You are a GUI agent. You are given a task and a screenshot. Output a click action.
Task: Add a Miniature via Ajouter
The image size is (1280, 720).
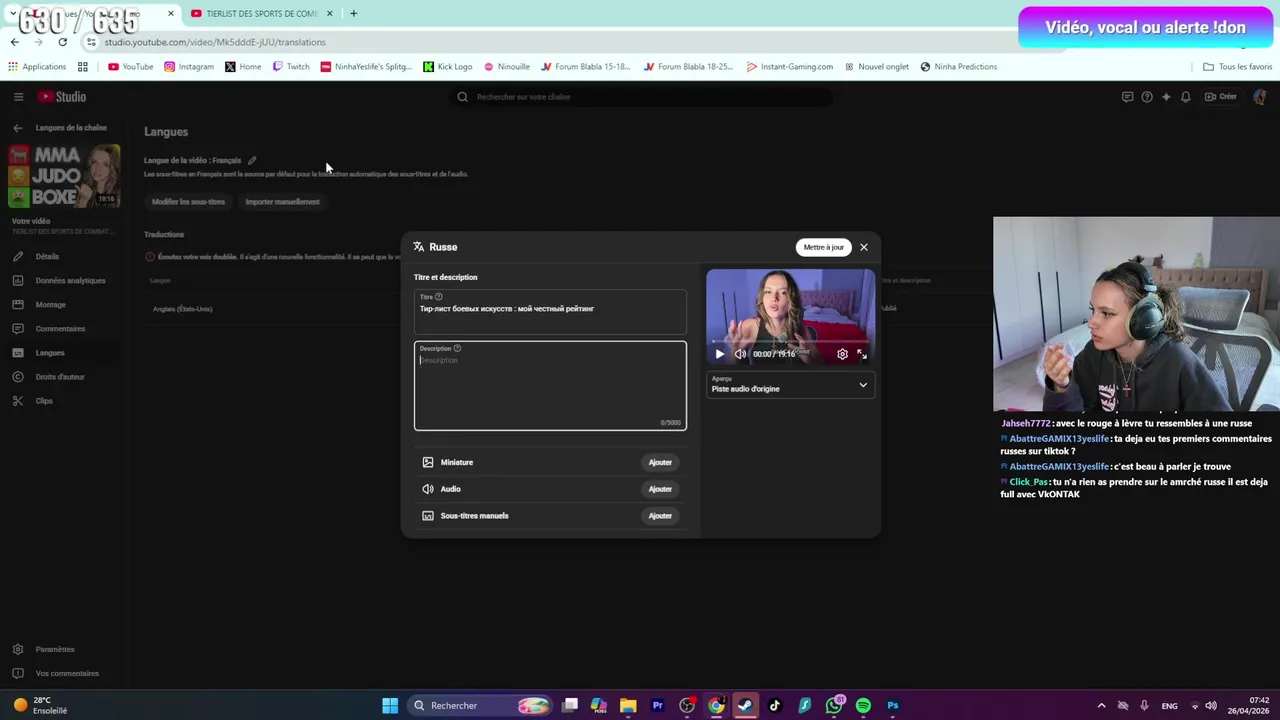pos(660,462)
